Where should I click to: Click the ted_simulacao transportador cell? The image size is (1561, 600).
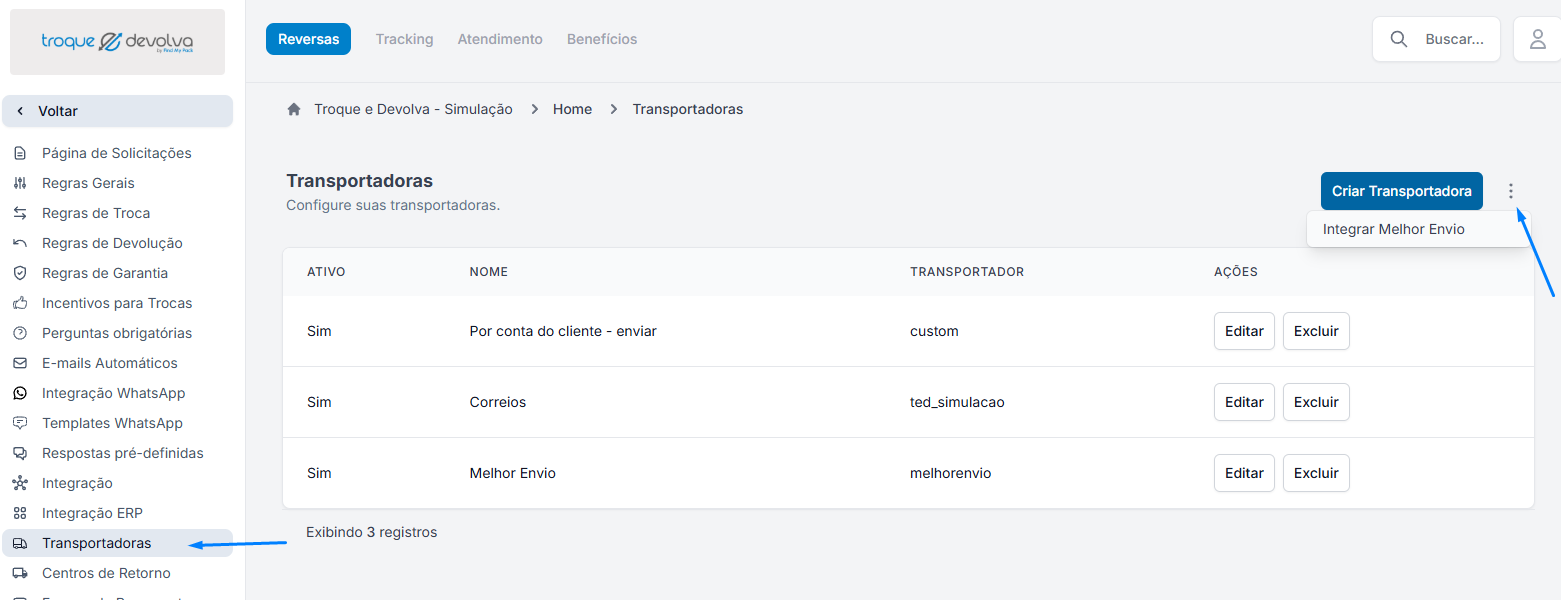[x=957, y=402]
